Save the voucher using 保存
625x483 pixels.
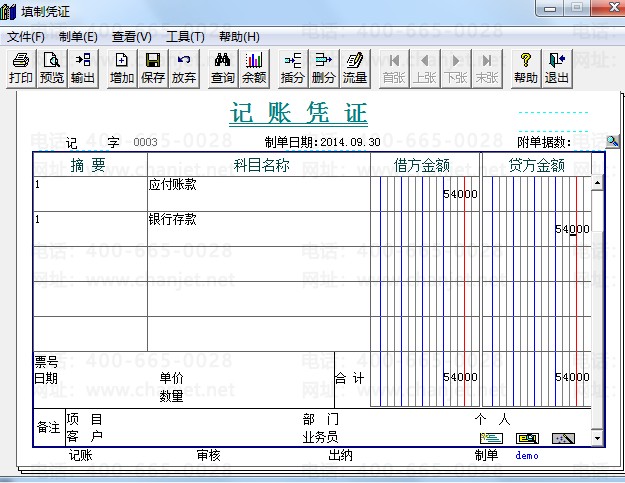click(x=153, y=67)
